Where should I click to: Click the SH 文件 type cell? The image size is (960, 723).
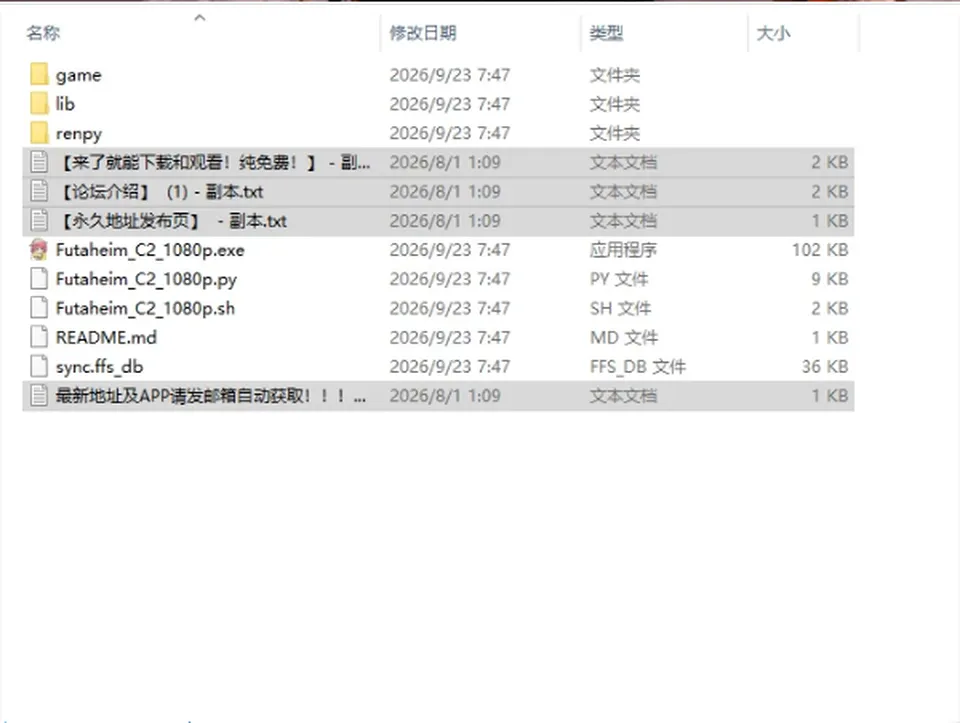pyautogui.click(x=620, y=308)
